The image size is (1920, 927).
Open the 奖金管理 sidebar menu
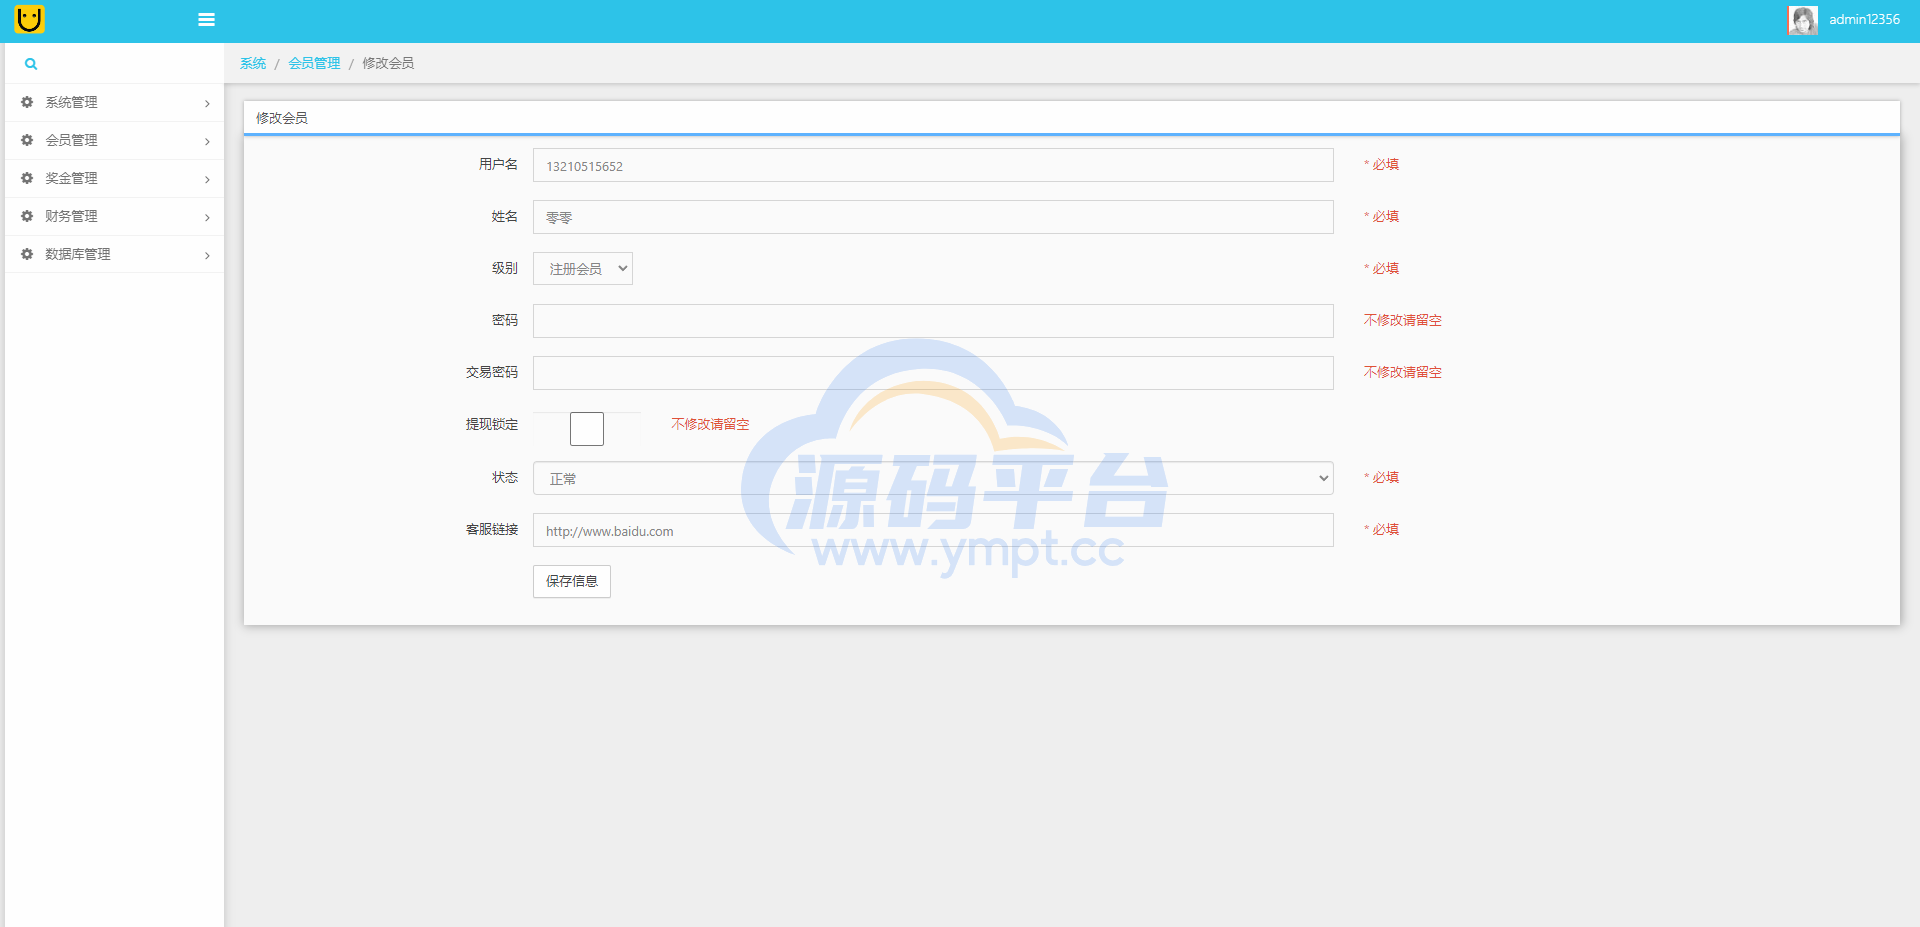[x=114, y=179]
